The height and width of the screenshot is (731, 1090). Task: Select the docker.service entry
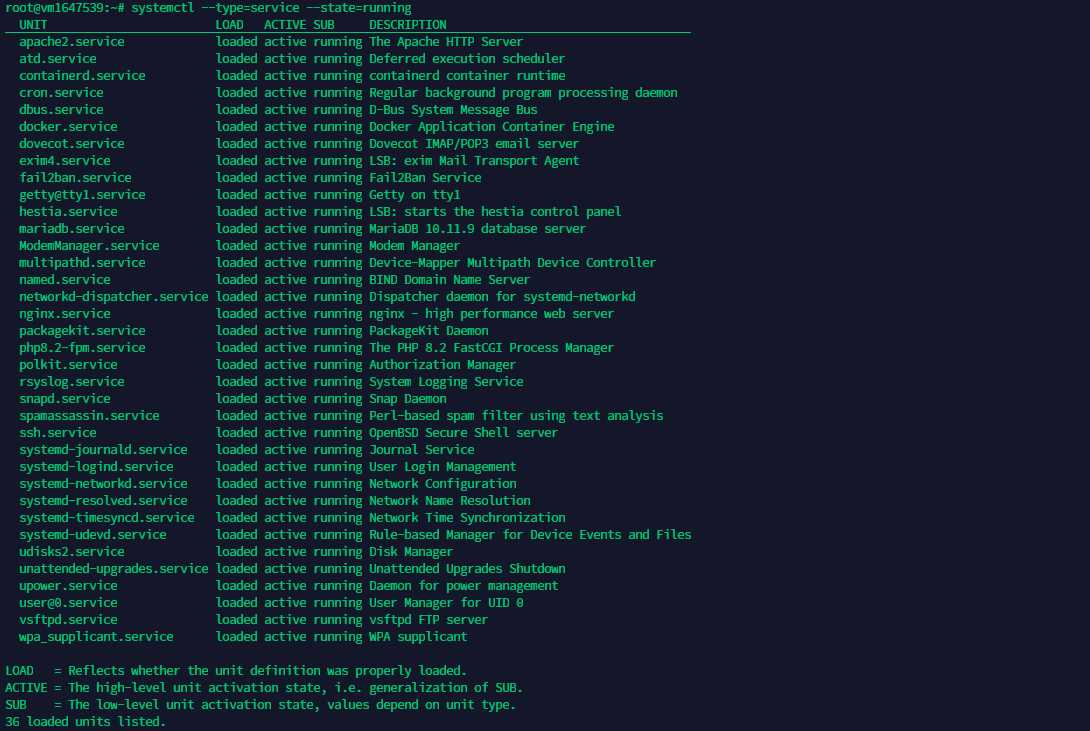pyautogui.click(x=68, y=126)
